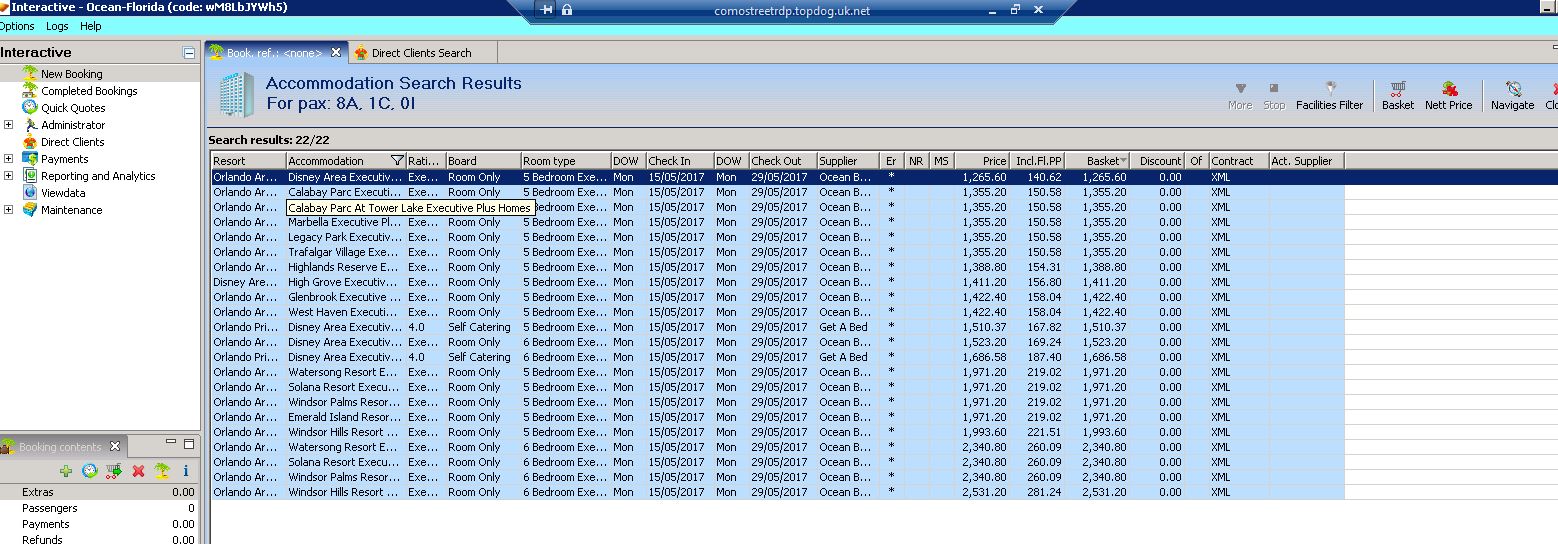The image size is (1558, 544).
Task: Click the clock icon in Booking contents toolbar
Action: tap(90, 471)
